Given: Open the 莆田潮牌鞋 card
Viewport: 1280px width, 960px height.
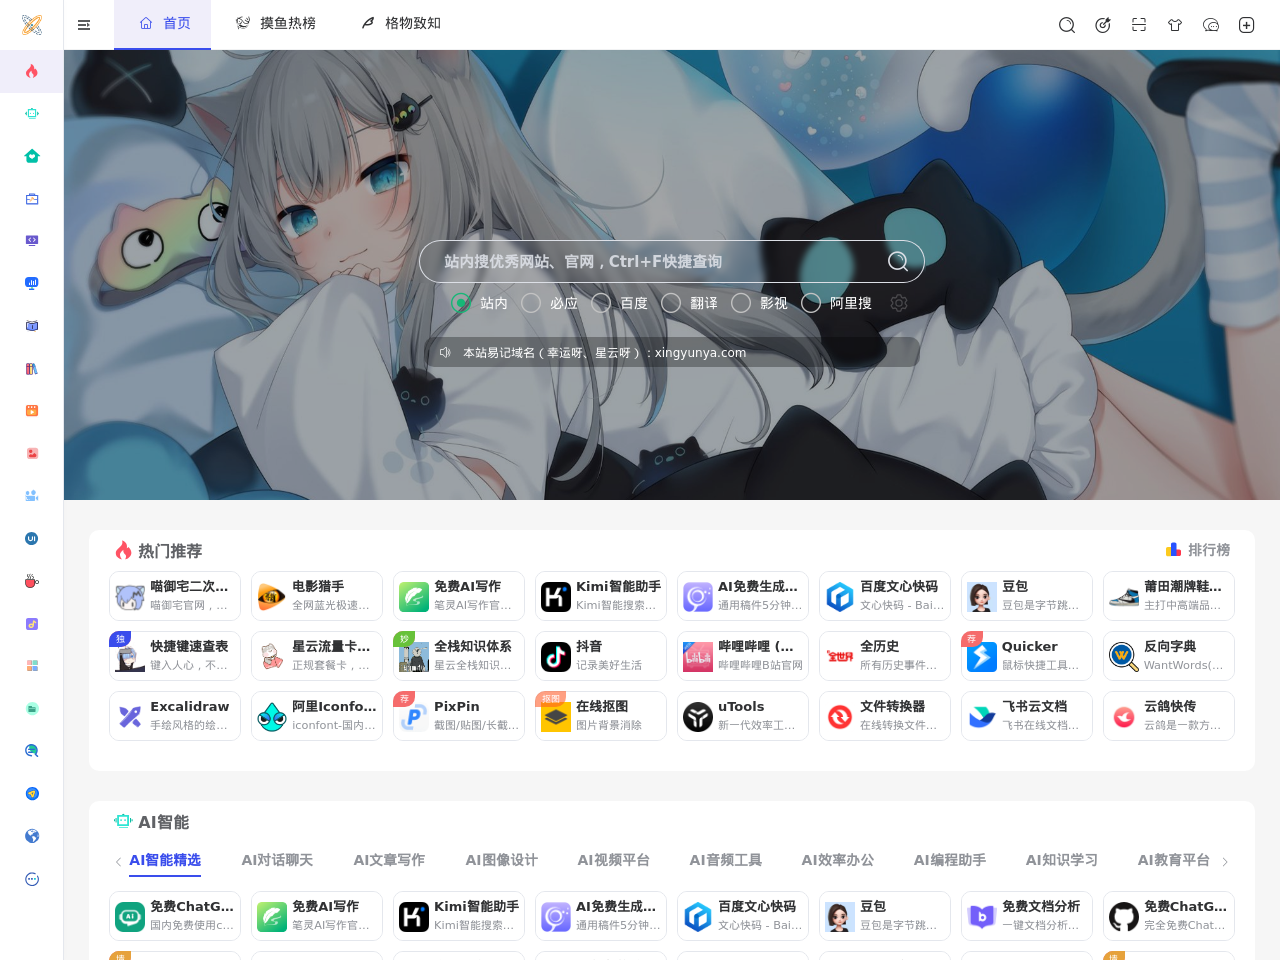Looking at the screenshot, I should 1169,596.
